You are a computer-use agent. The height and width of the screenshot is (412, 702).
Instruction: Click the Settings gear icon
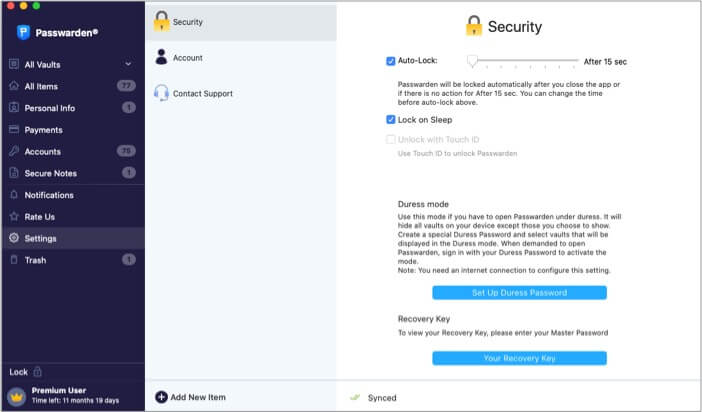14,238
